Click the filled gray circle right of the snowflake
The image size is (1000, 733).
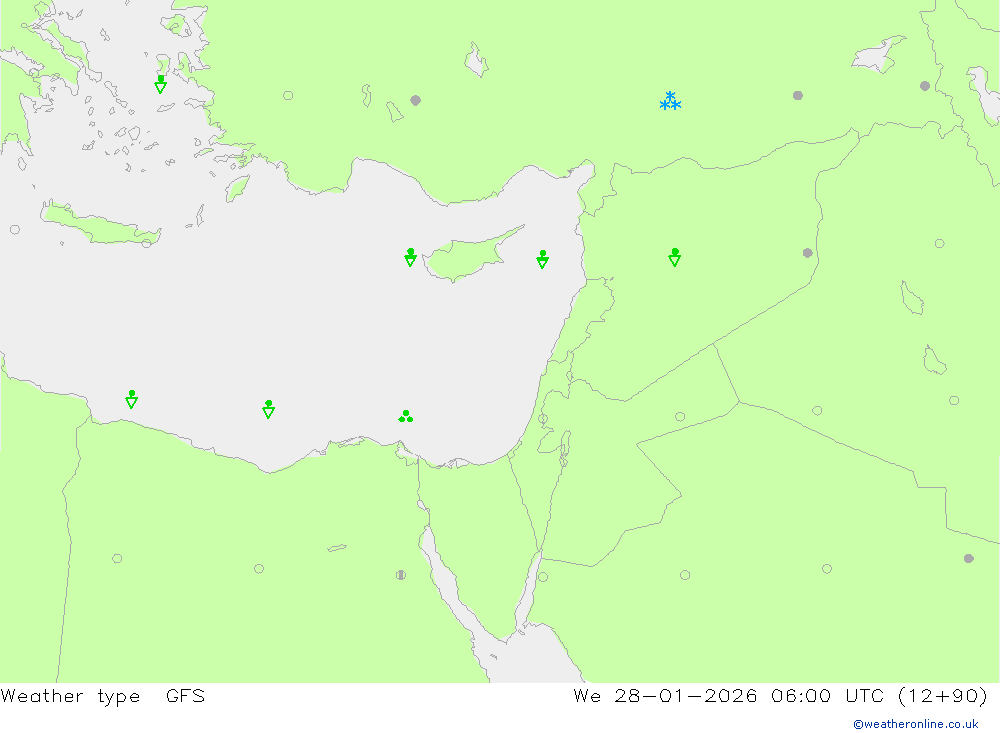pyautogui.click(x=798, y=96)
